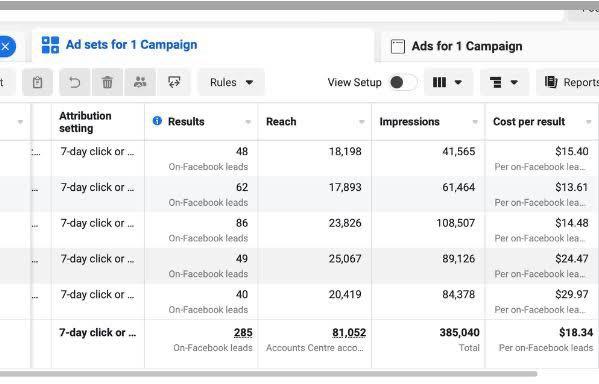Click the cost per result $14.48
Image resolution: width=599 pixels, height=384 pixels.
[571, 223]
